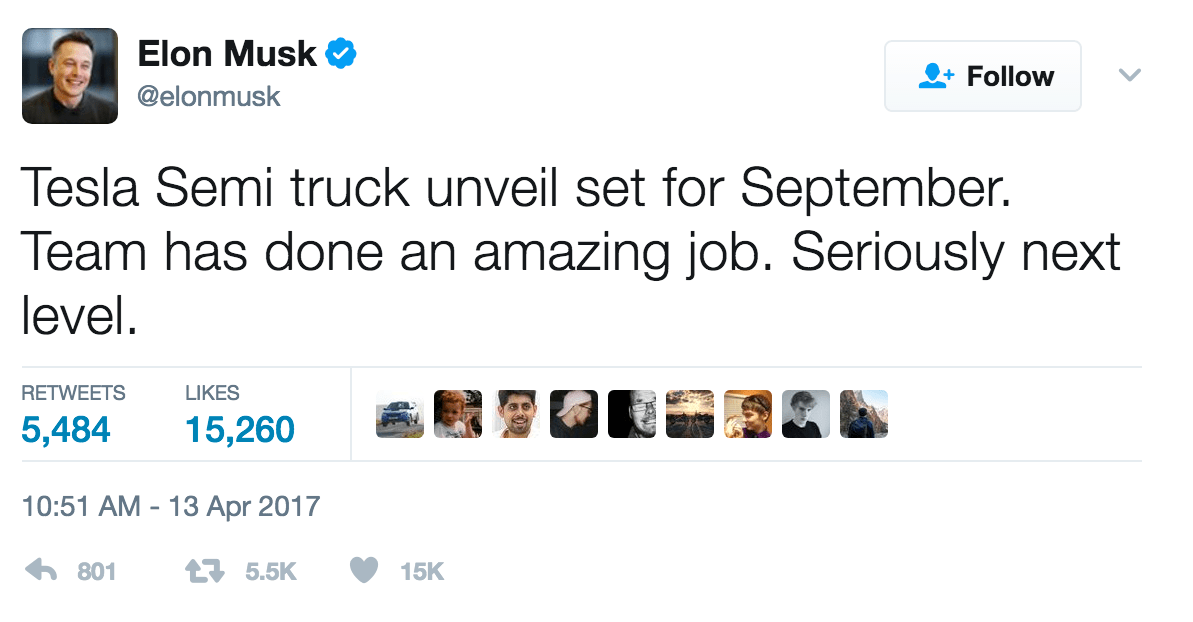Open the 10:51 AM - 13 Apr 2017 timestamp
The image size is (1193, 622).
point(171,505)
